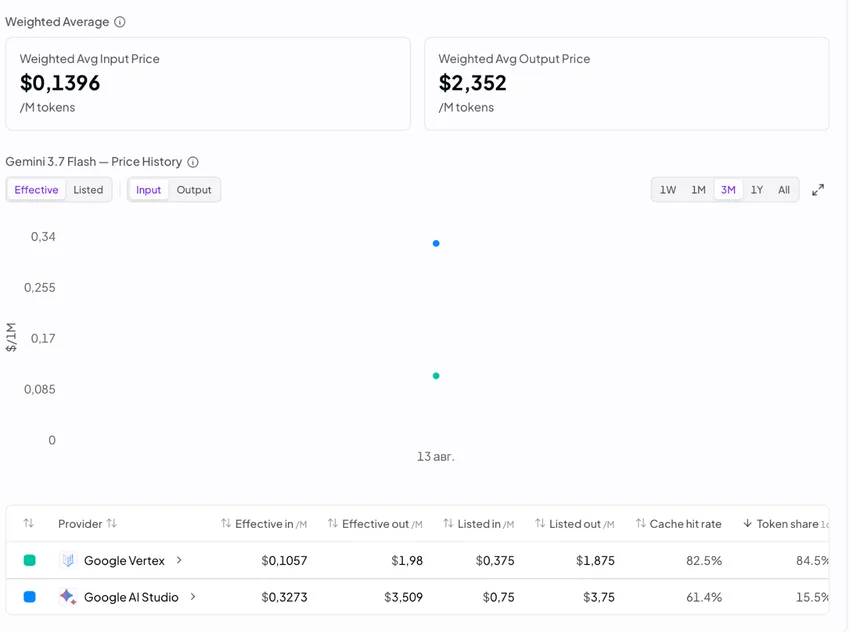
Task: Click Google Vertex cache hit rate 82.5%
Action: point(704,560)
